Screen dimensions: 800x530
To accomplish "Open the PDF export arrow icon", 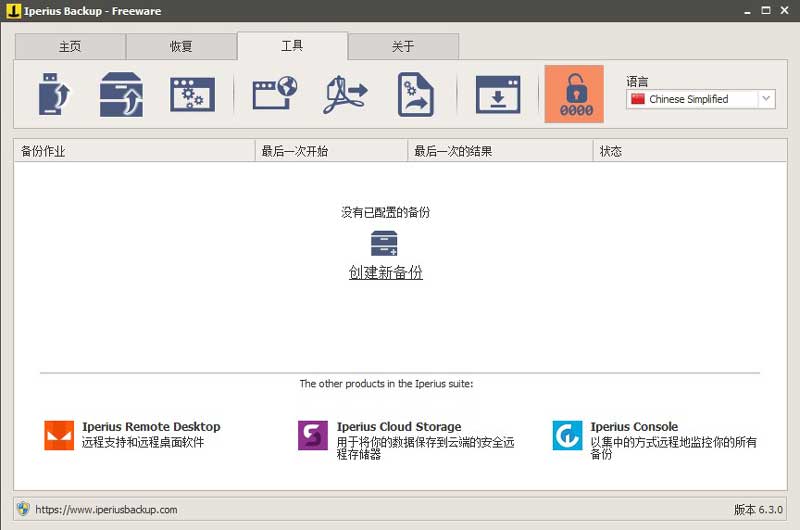I will [x=345, y=94].
